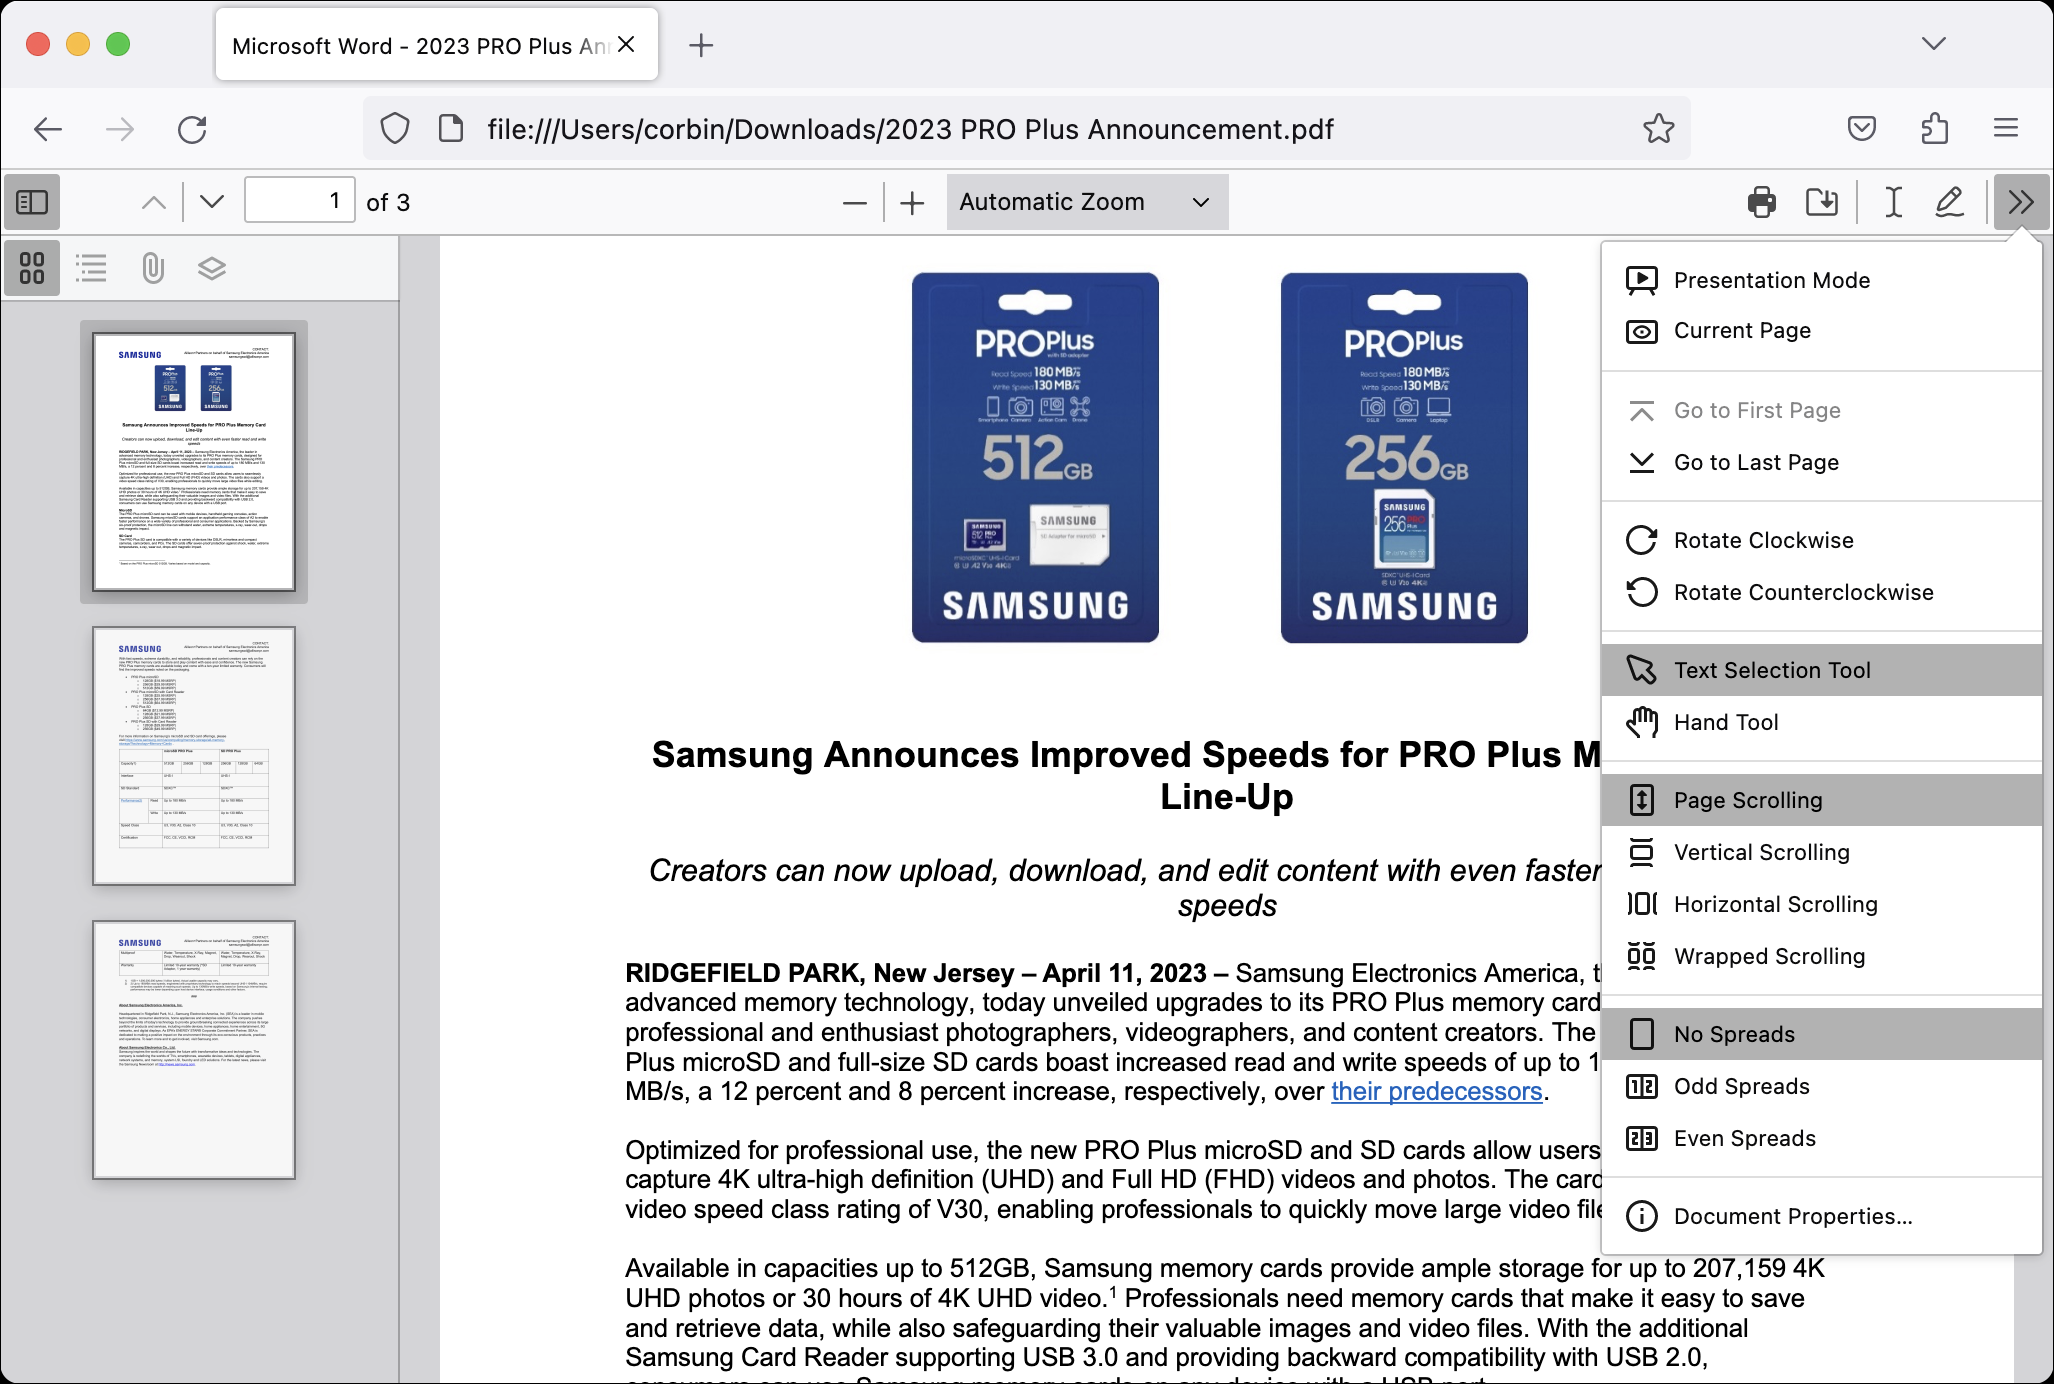The width and height of the screenshot is (2054, 1384).
Task: Enable the Text Selection Tool
Action: 1821,670
